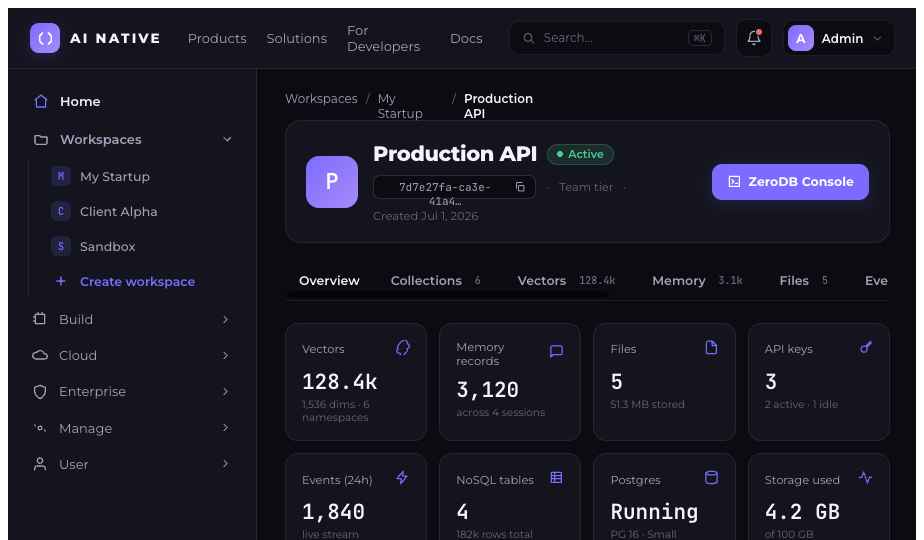Click the User person icon
This screenshot has width=924, height=540.
(39, 465)
